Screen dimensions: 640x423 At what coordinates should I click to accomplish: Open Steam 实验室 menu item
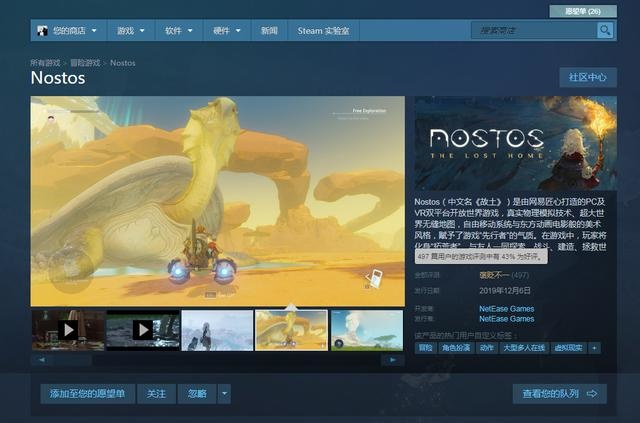point(323,31)
